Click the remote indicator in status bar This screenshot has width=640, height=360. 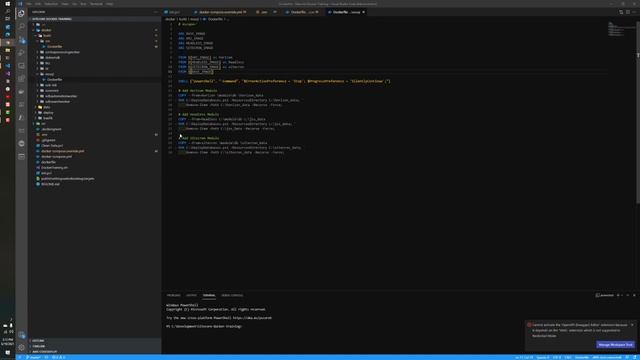(x=19, y=358)
